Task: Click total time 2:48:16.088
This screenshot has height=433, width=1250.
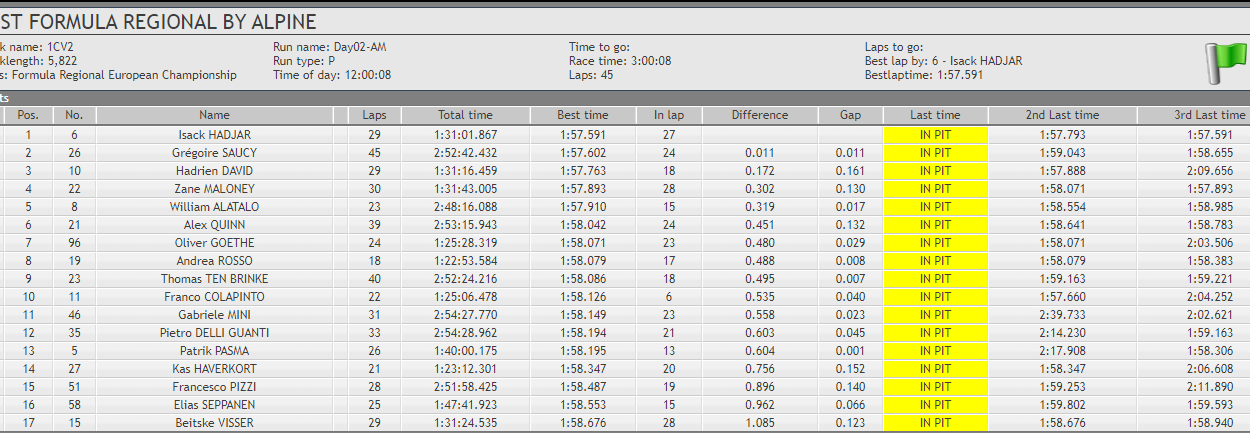Action: 465,207
